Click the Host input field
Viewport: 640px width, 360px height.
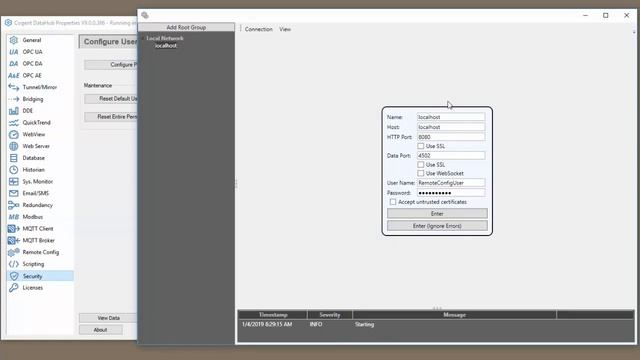tap(451, 127)
